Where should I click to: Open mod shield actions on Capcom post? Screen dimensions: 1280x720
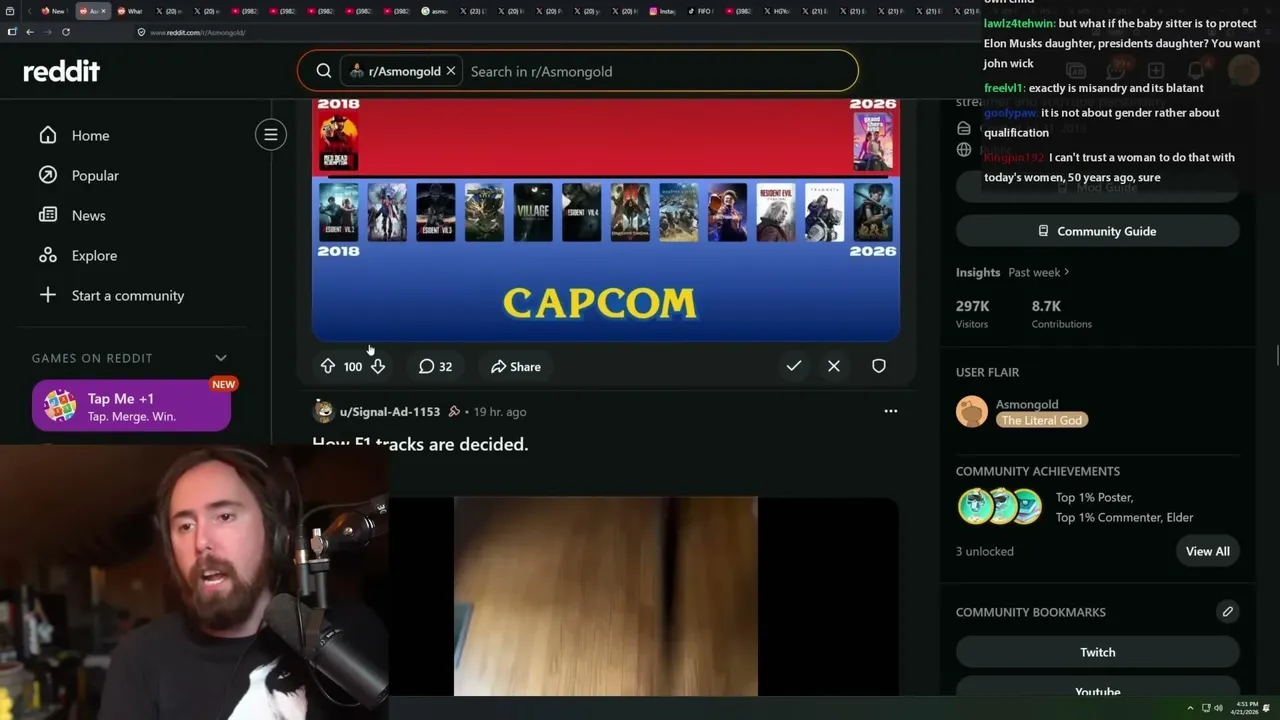tap(879, 366)
